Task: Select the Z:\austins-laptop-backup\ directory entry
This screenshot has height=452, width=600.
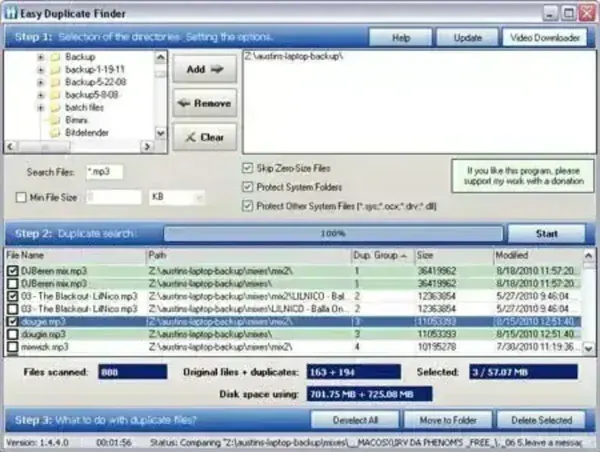Action: tap(294, 57)
